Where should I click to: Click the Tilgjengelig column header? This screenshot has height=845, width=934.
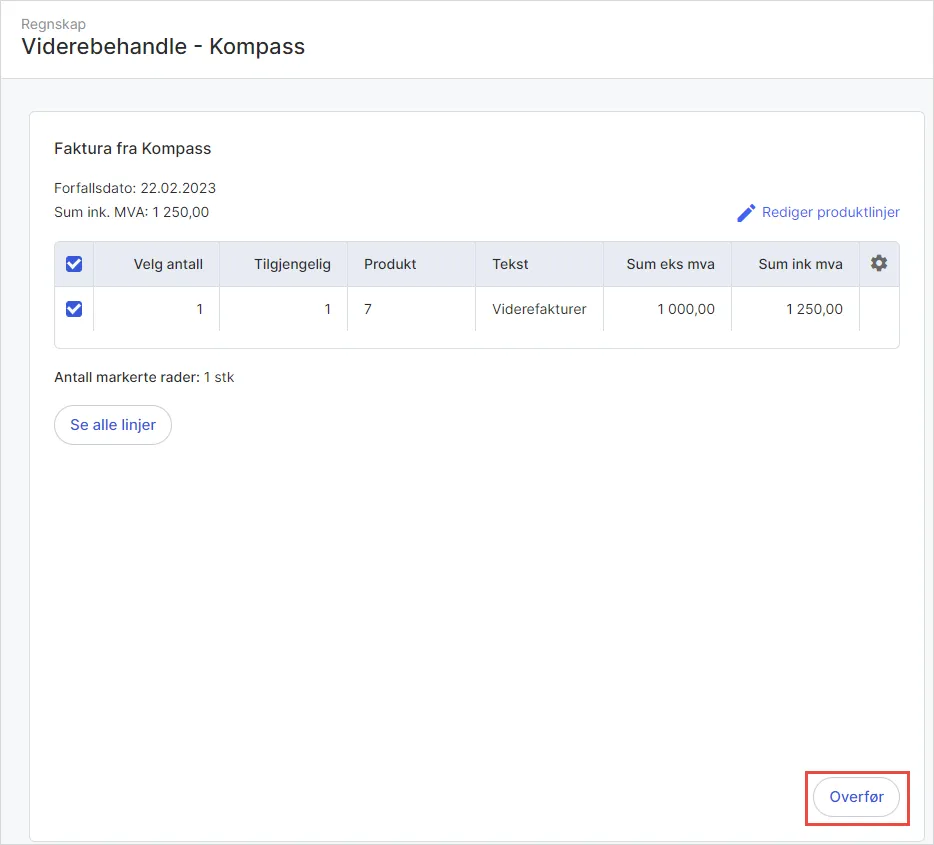(x=292, y=265)
